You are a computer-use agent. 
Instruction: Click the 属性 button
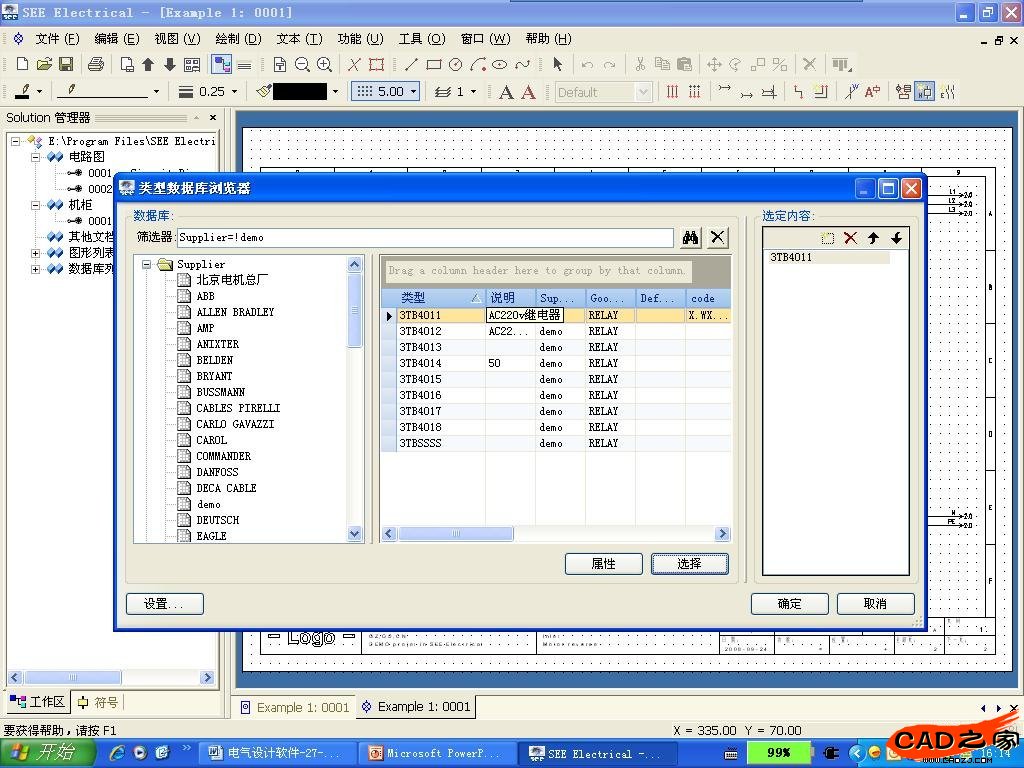(x=603, y=564)
